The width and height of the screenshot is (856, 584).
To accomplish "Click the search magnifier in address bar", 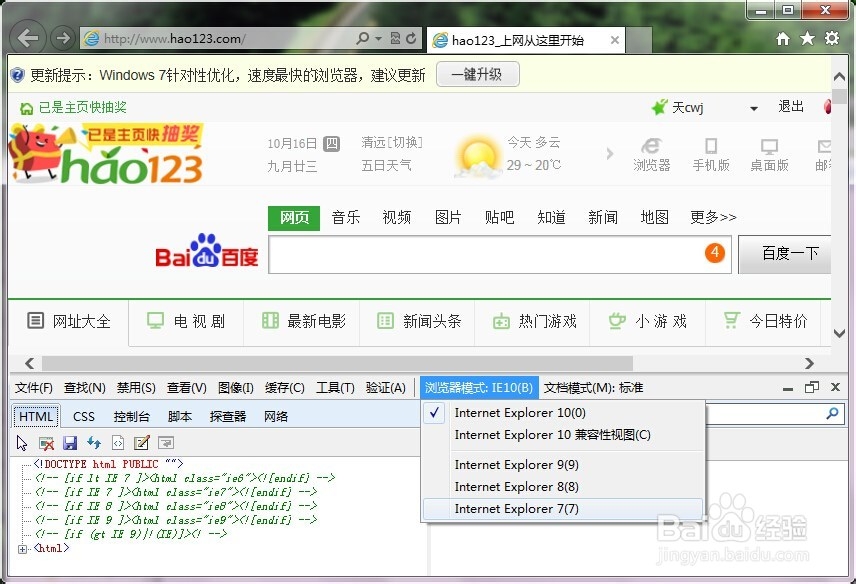I will tap(363, 38).
